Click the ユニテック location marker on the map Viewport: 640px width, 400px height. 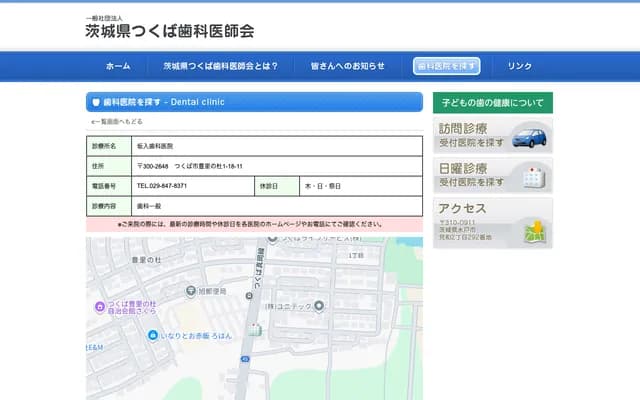tap(319, 304)
